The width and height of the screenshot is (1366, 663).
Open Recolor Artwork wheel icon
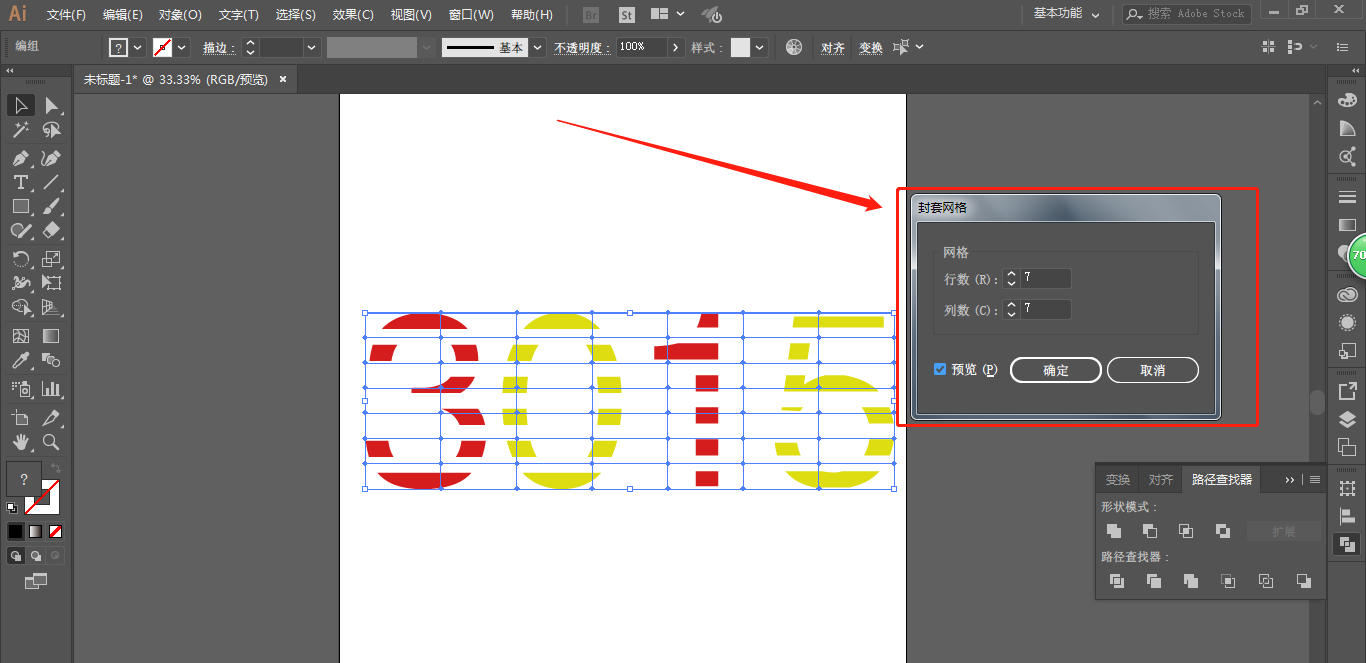pos(794,47)
